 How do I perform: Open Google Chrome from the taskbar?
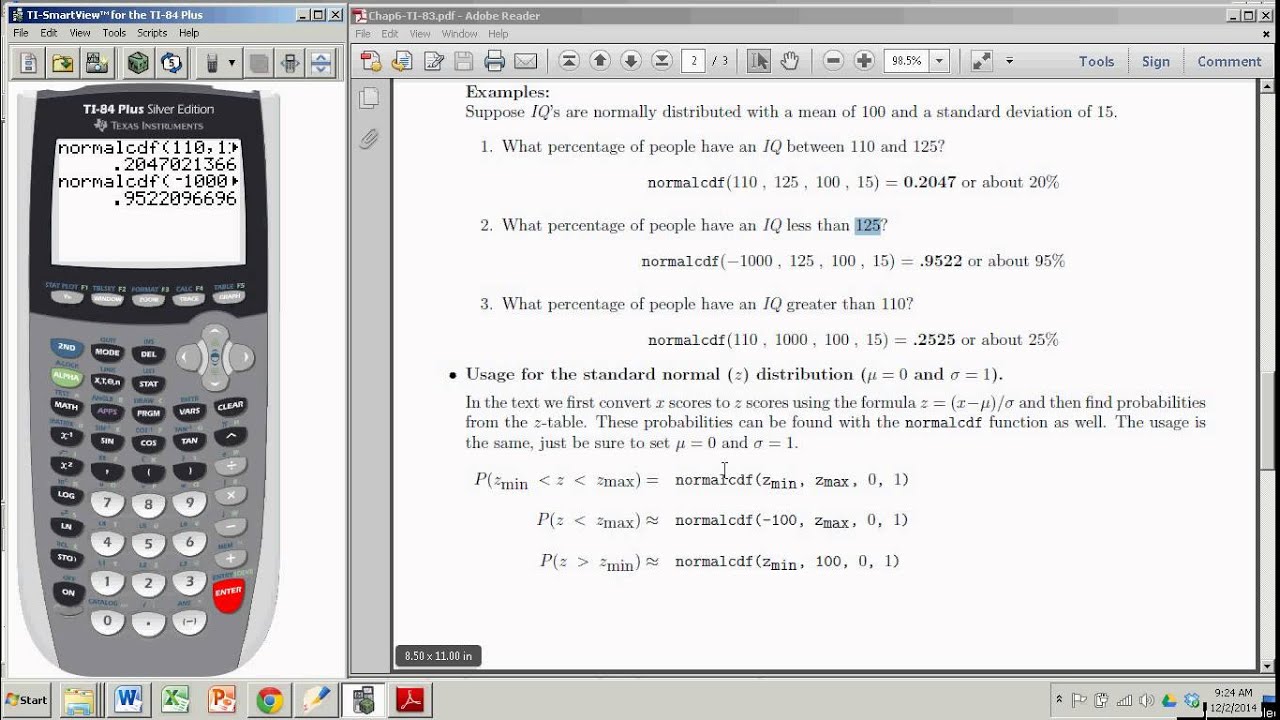269,700
